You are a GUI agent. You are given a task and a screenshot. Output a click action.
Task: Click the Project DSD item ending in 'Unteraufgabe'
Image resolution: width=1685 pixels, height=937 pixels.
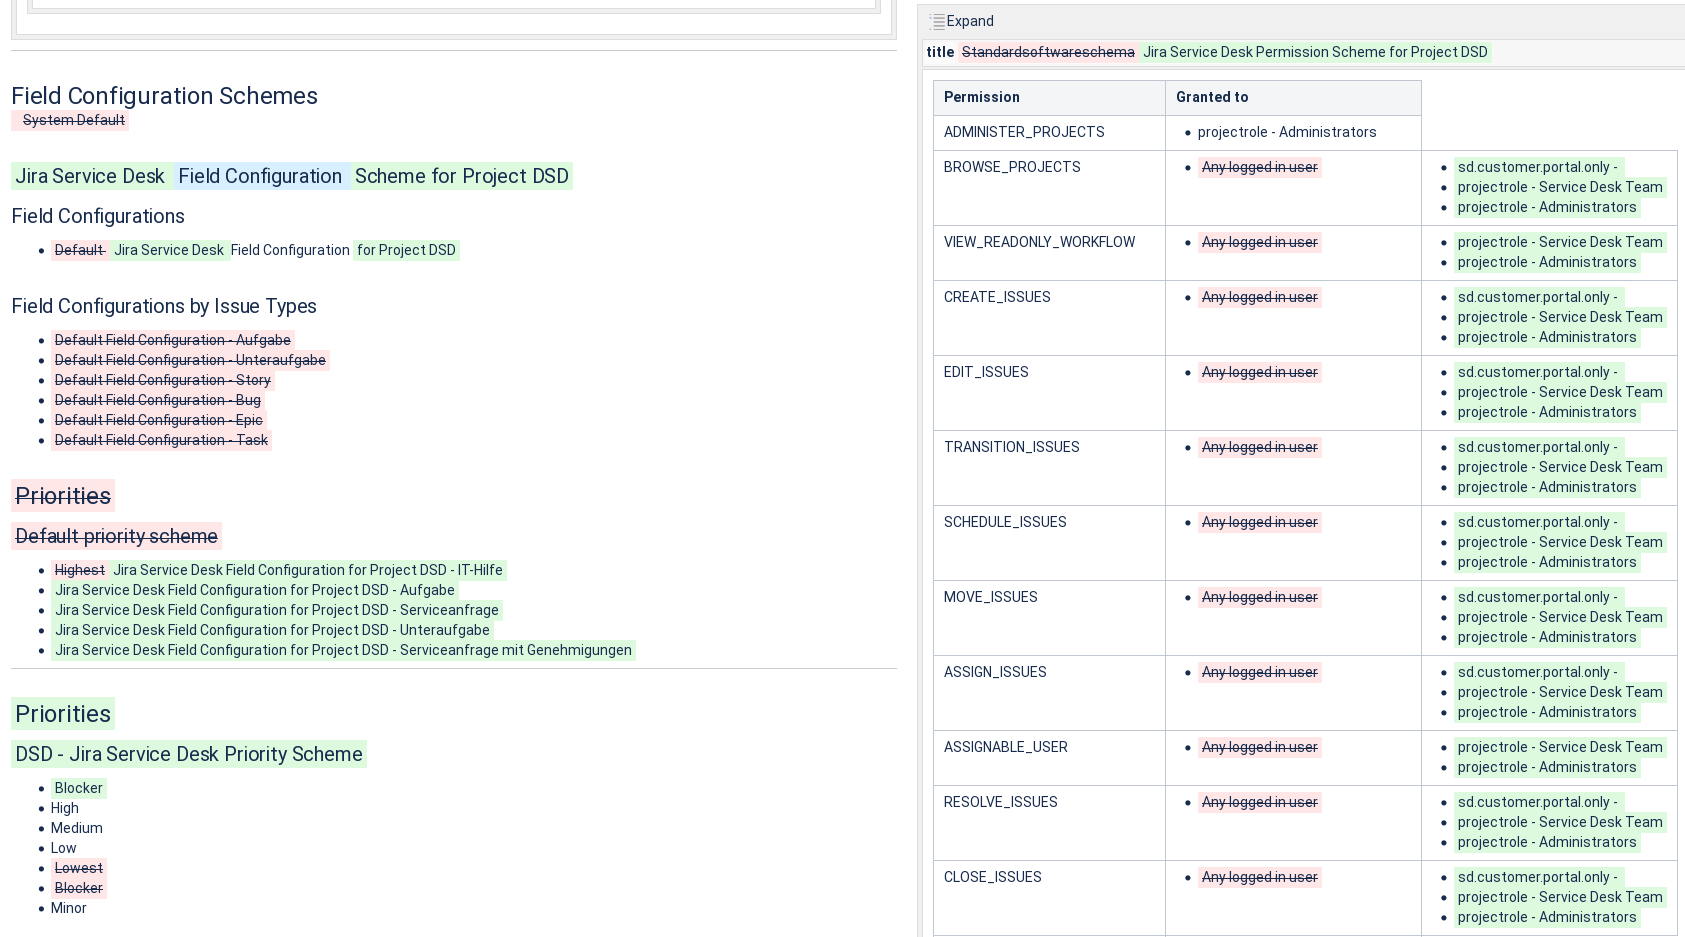coord(272,630)
